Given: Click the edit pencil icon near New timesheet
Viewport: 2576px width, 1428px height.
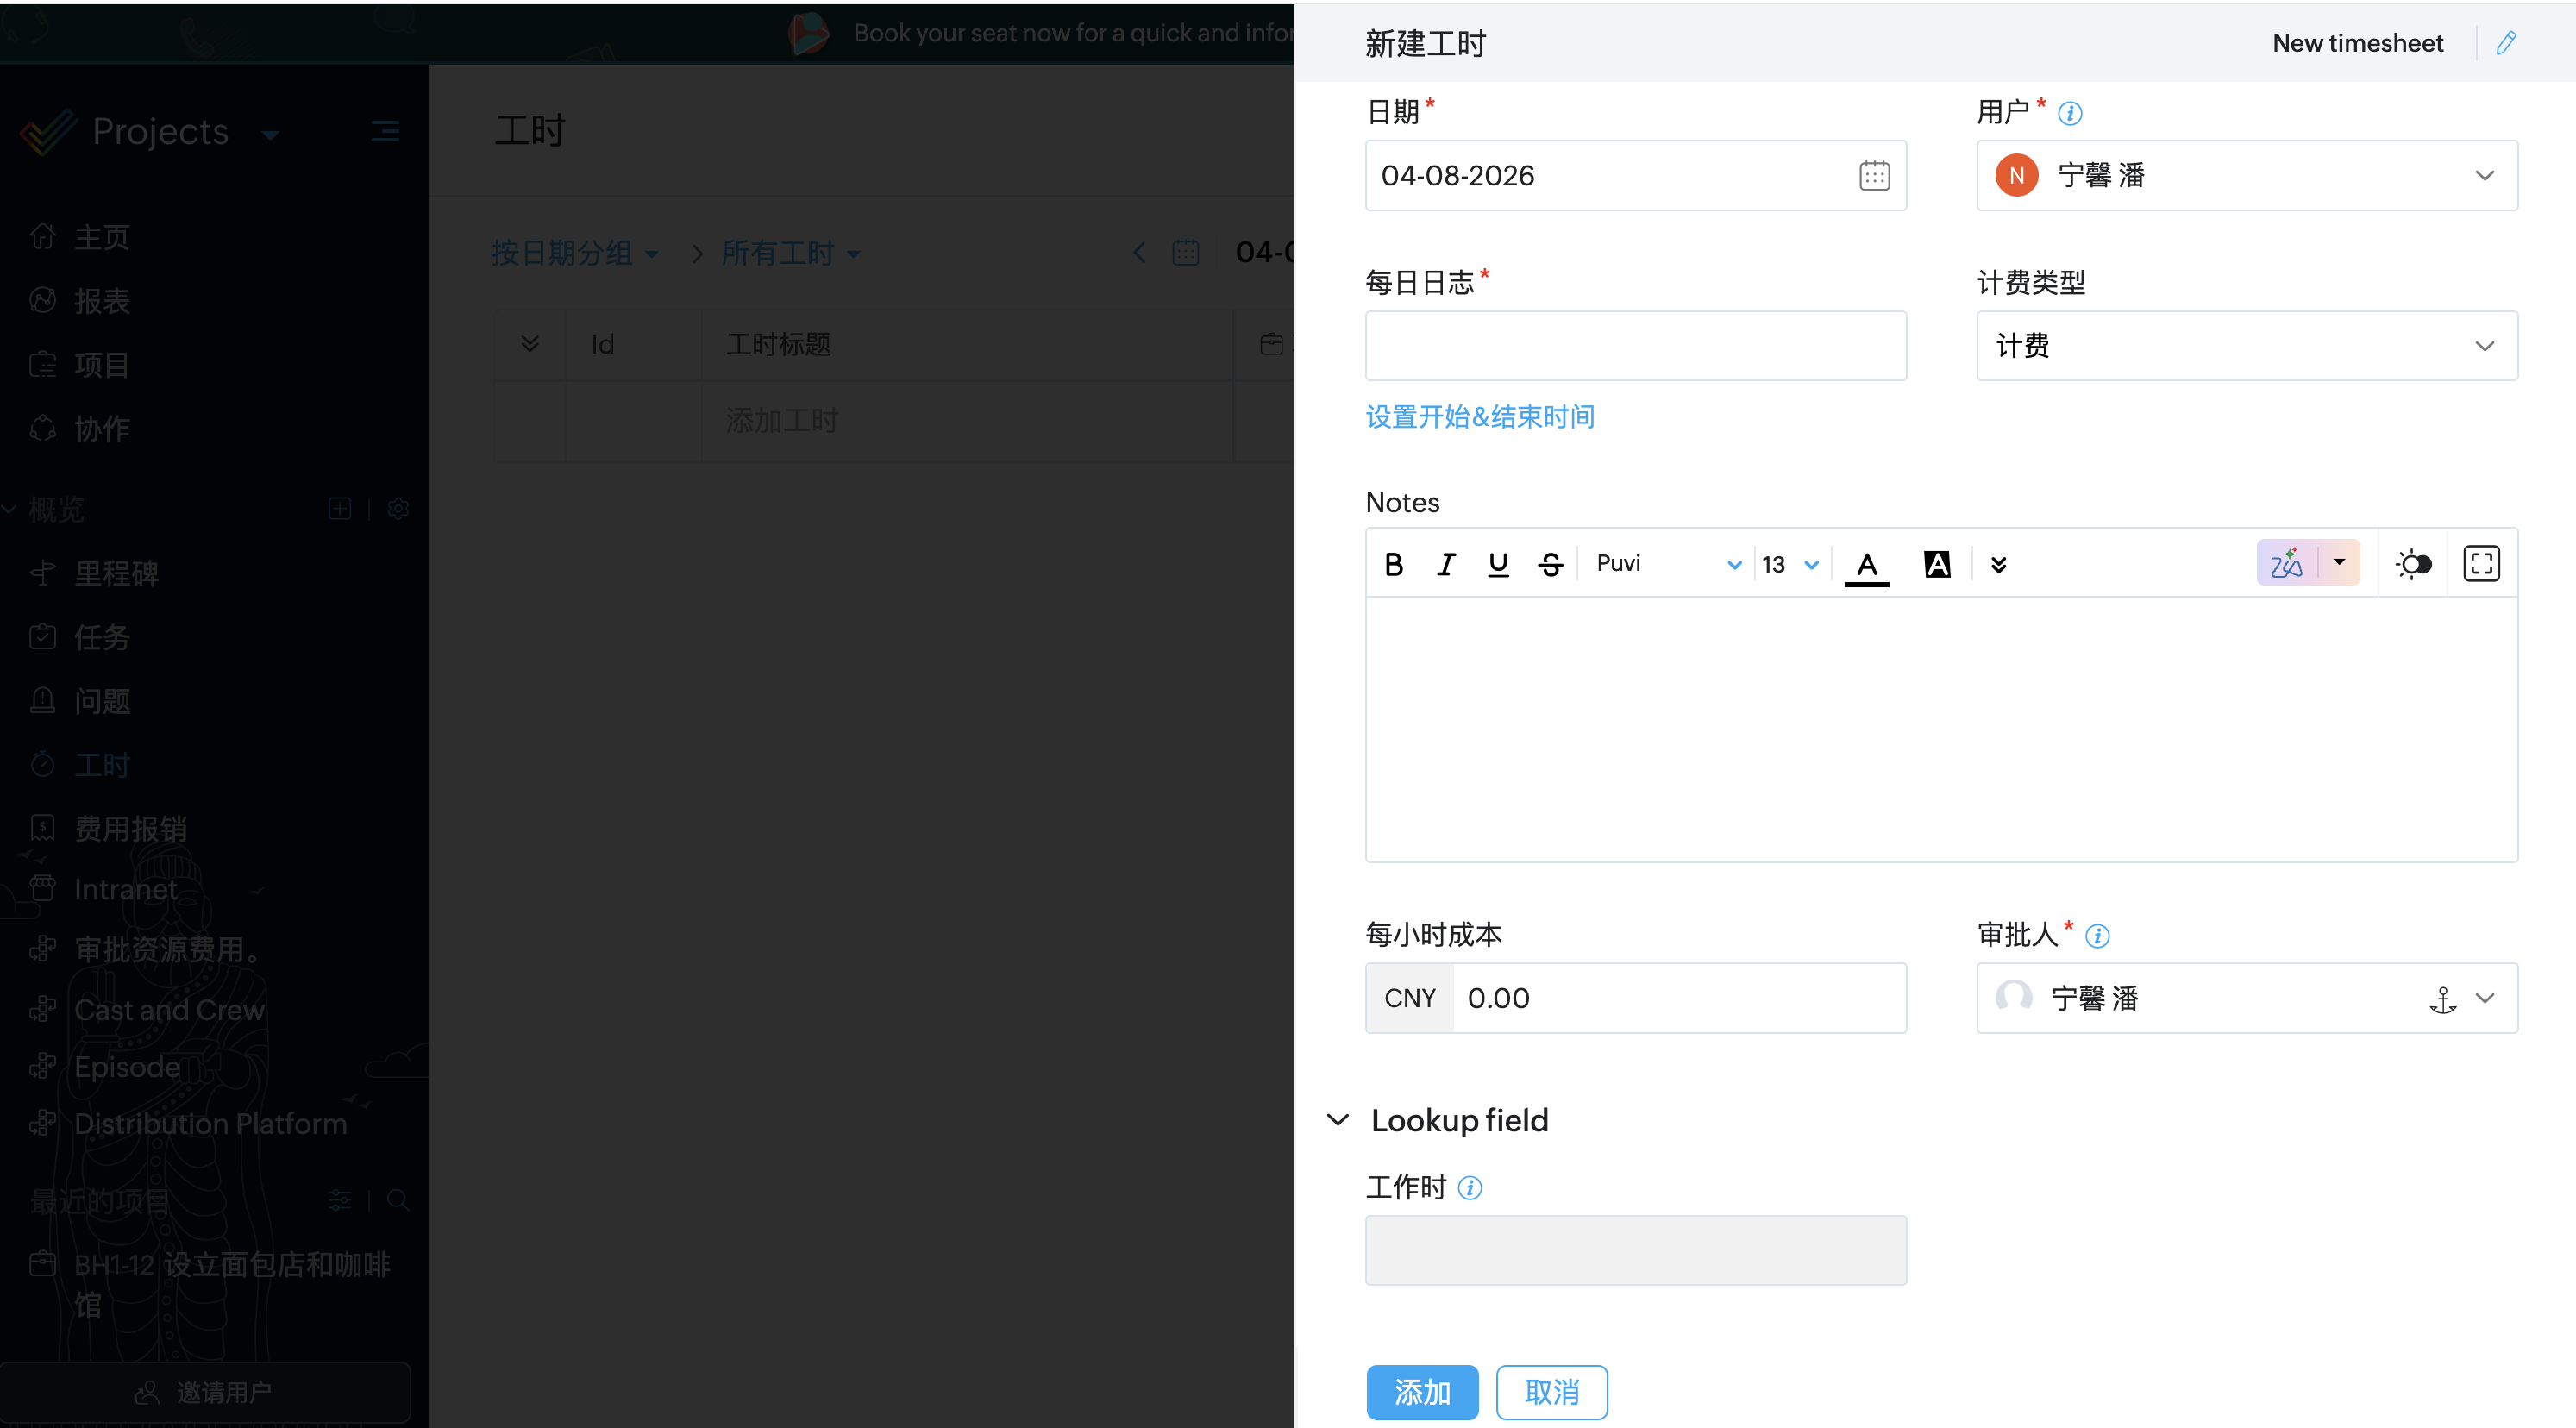Looking at the screenshot, I should (x=2505, y=43).
